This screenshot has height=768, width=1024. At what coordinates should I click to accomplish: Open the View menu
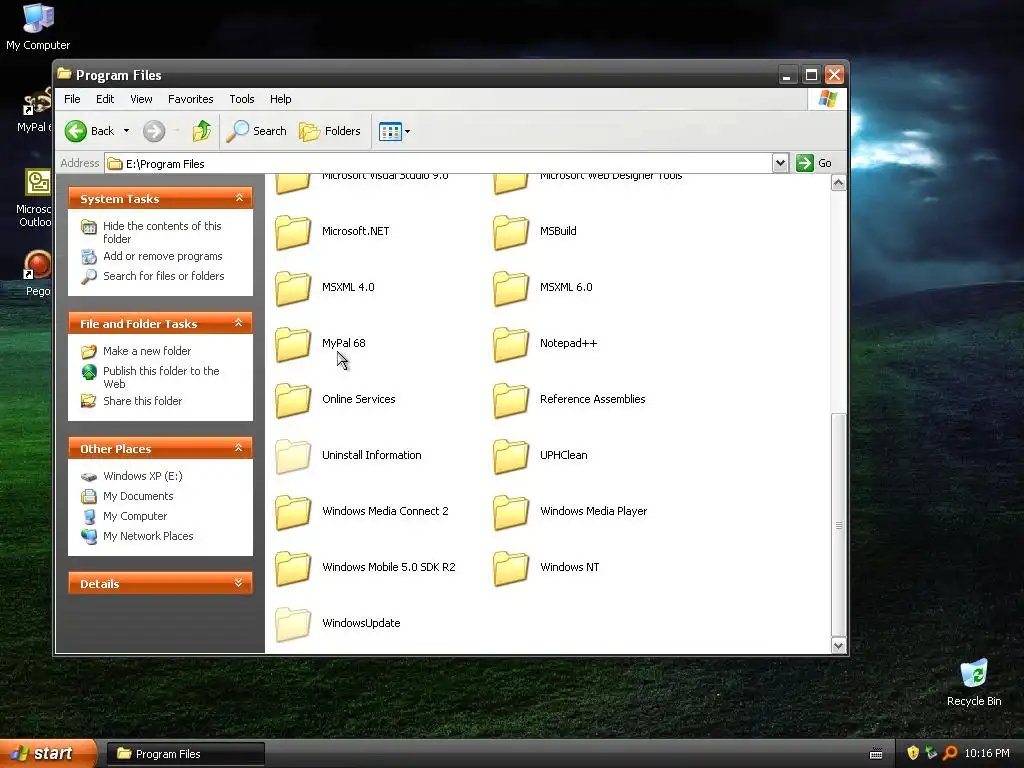click(x=141, y=99)
